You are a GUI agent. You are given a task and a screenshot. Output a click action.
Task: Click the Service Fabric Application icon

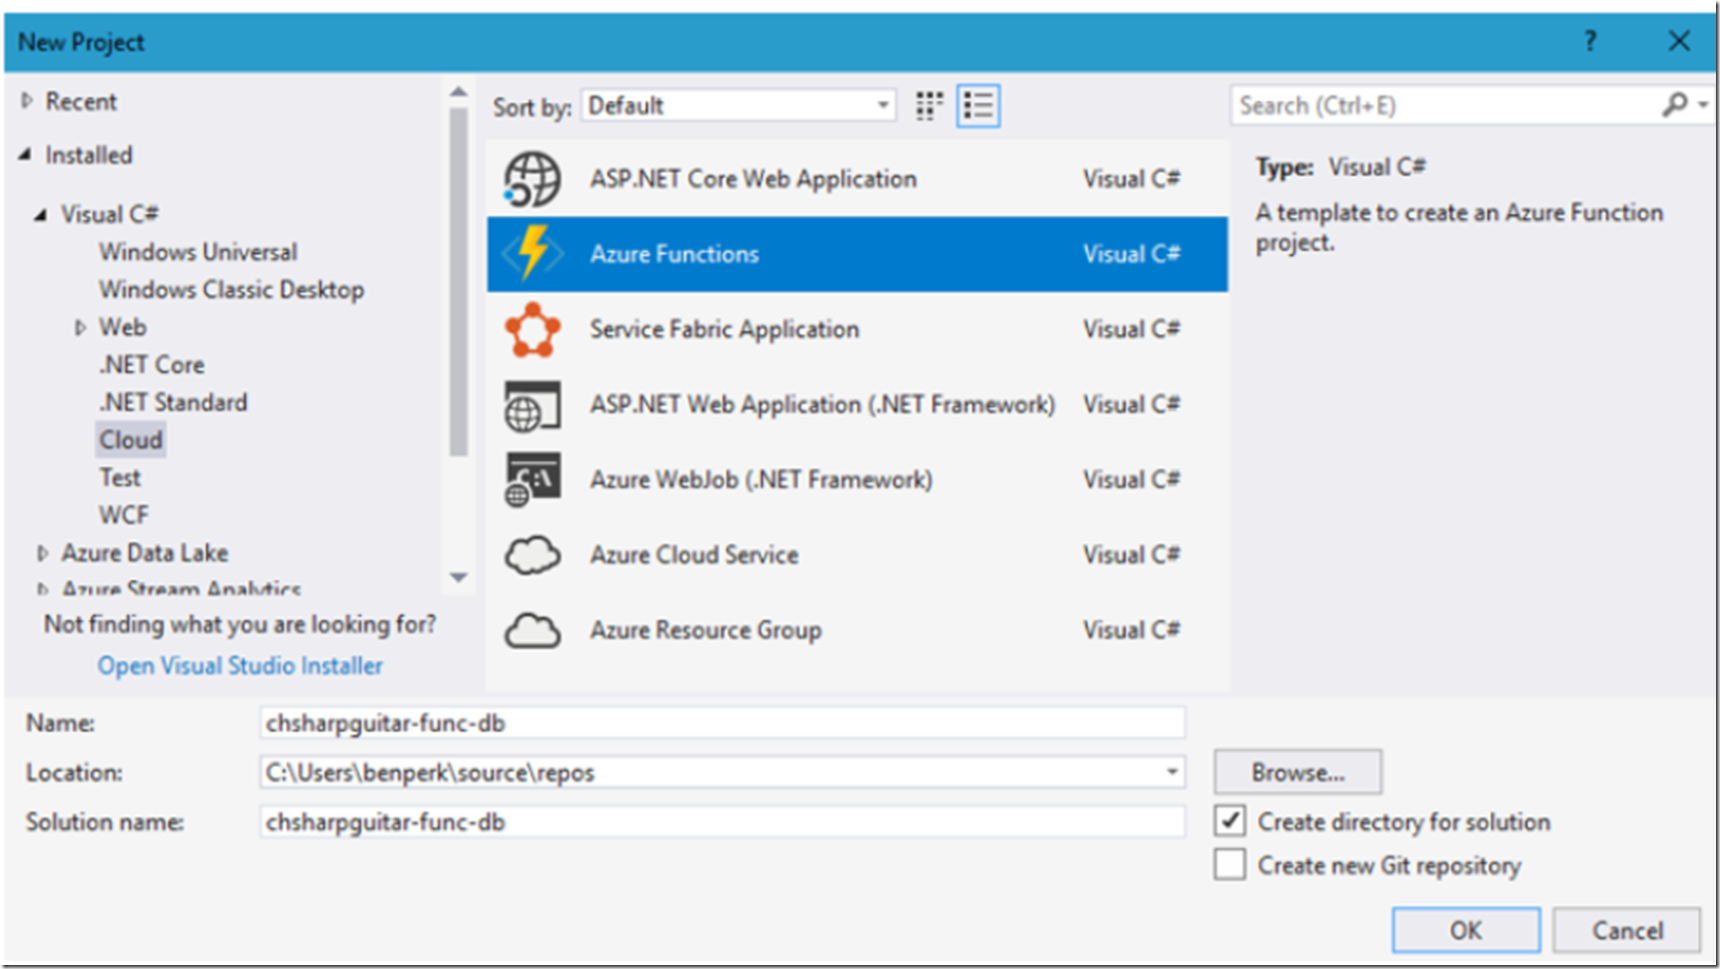pos(532,330)
